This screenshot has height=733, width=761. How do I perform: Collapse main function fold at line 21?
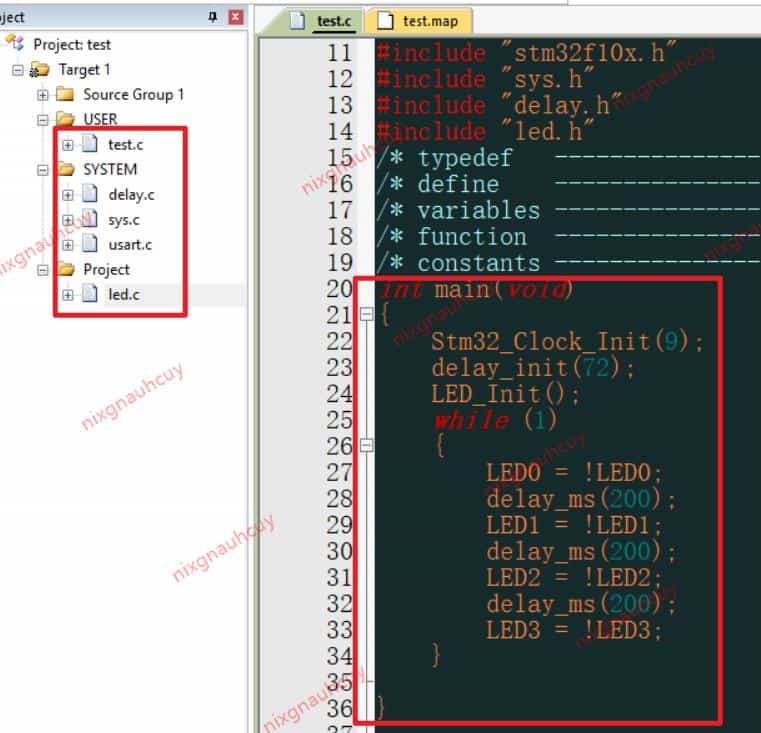pyautogui.click(x=367, y=315)
